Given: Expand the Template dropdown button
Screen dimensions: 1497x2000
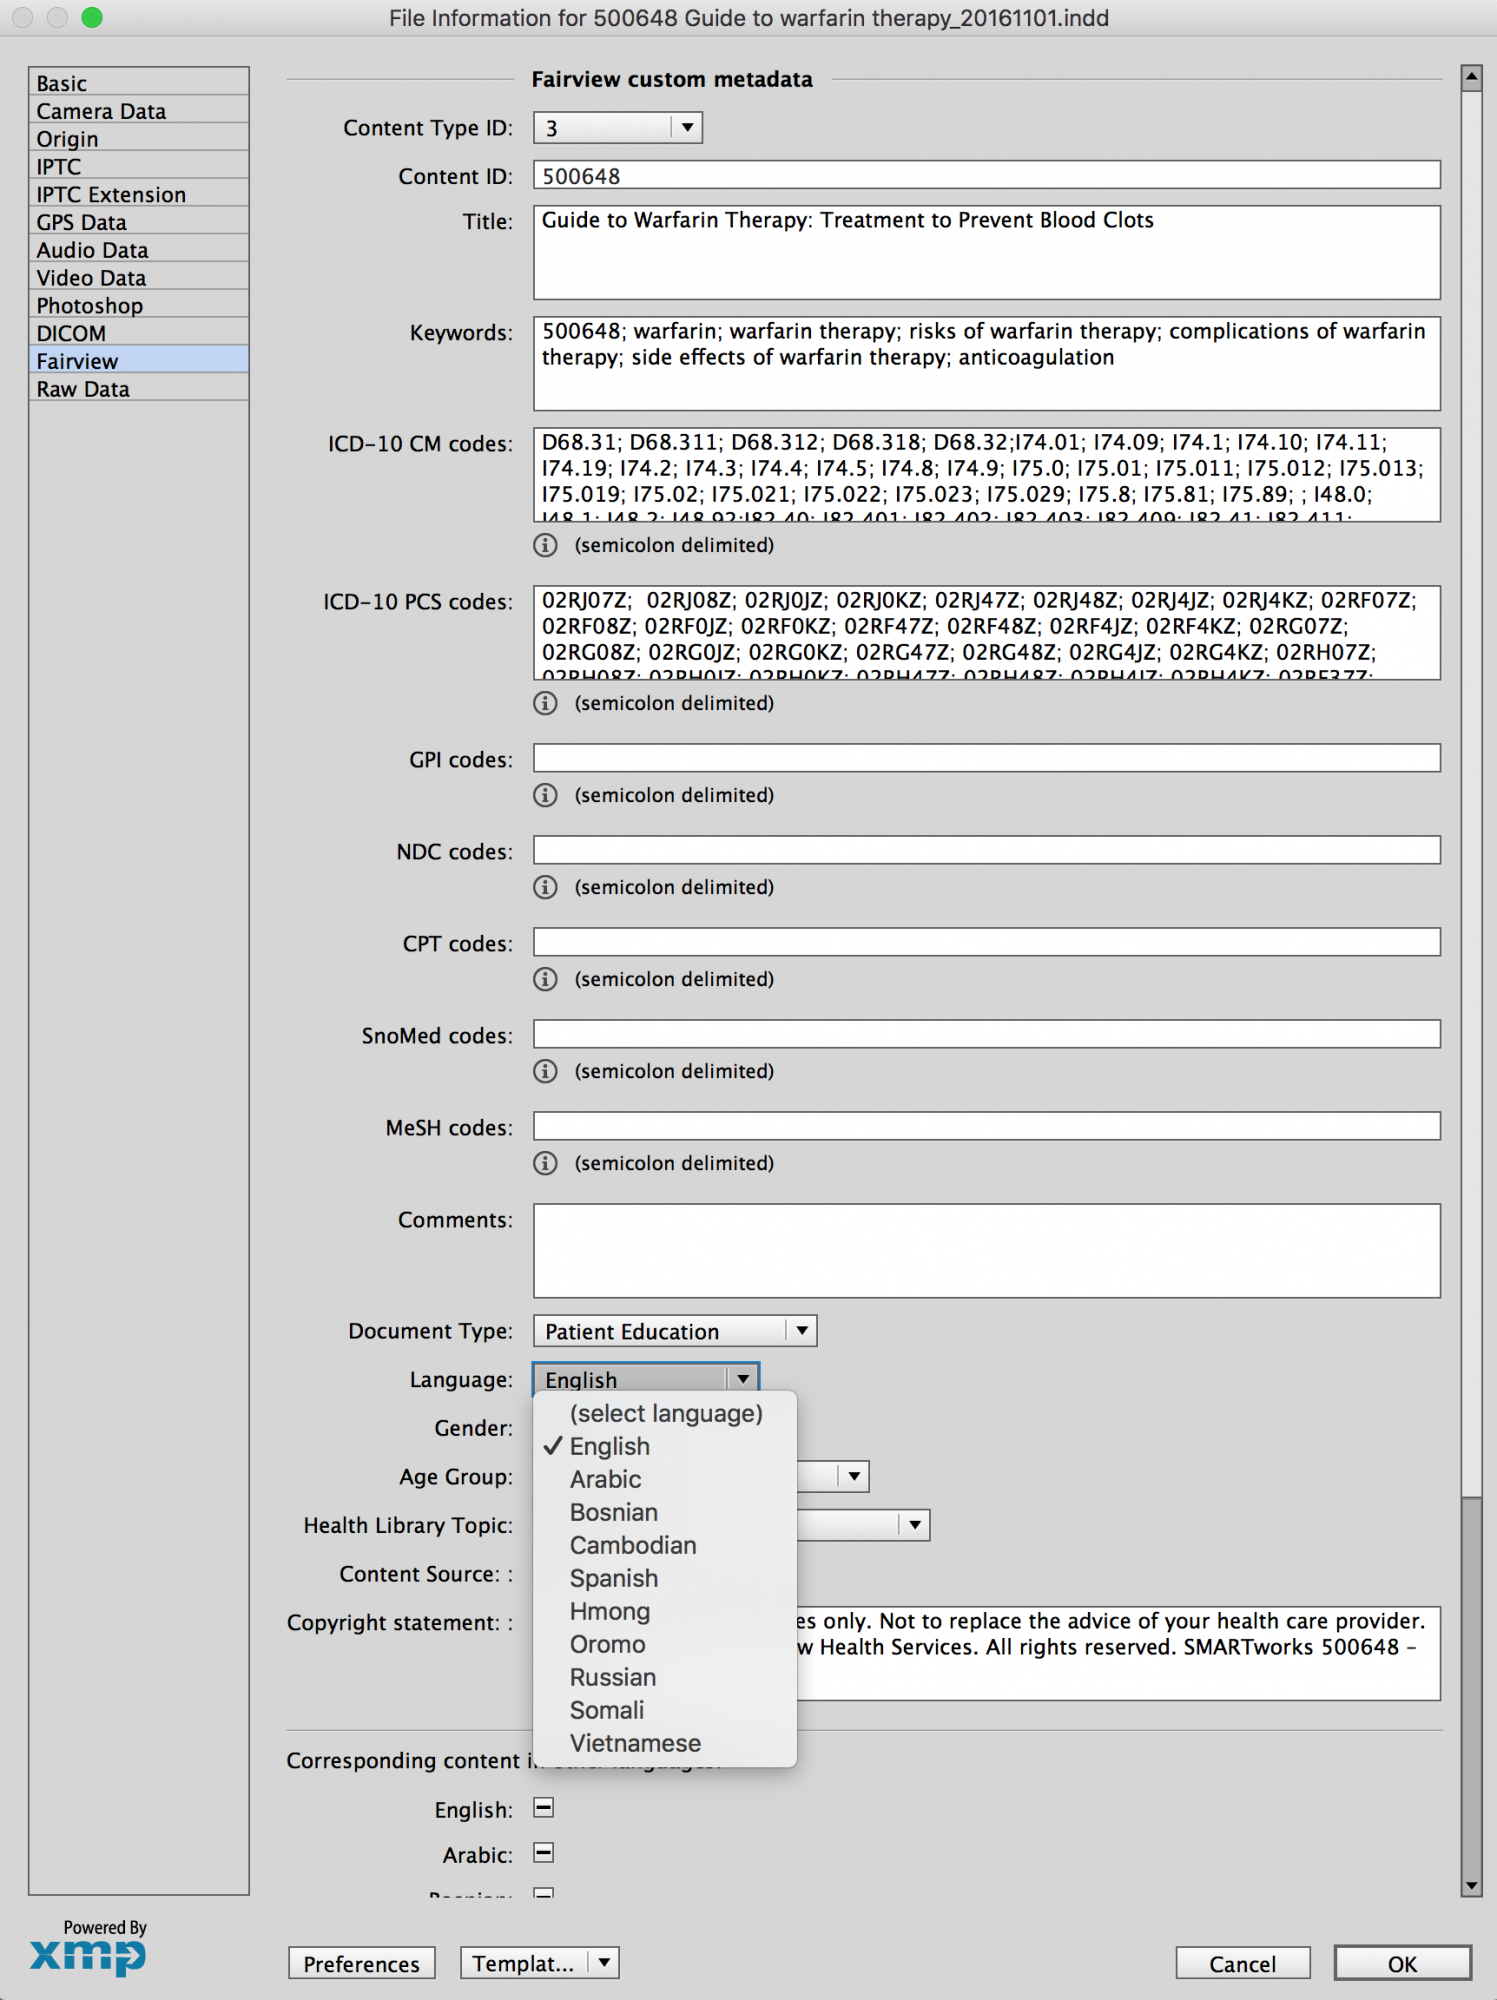Looking at the screenshot, I should click(x=604, y=1963).
